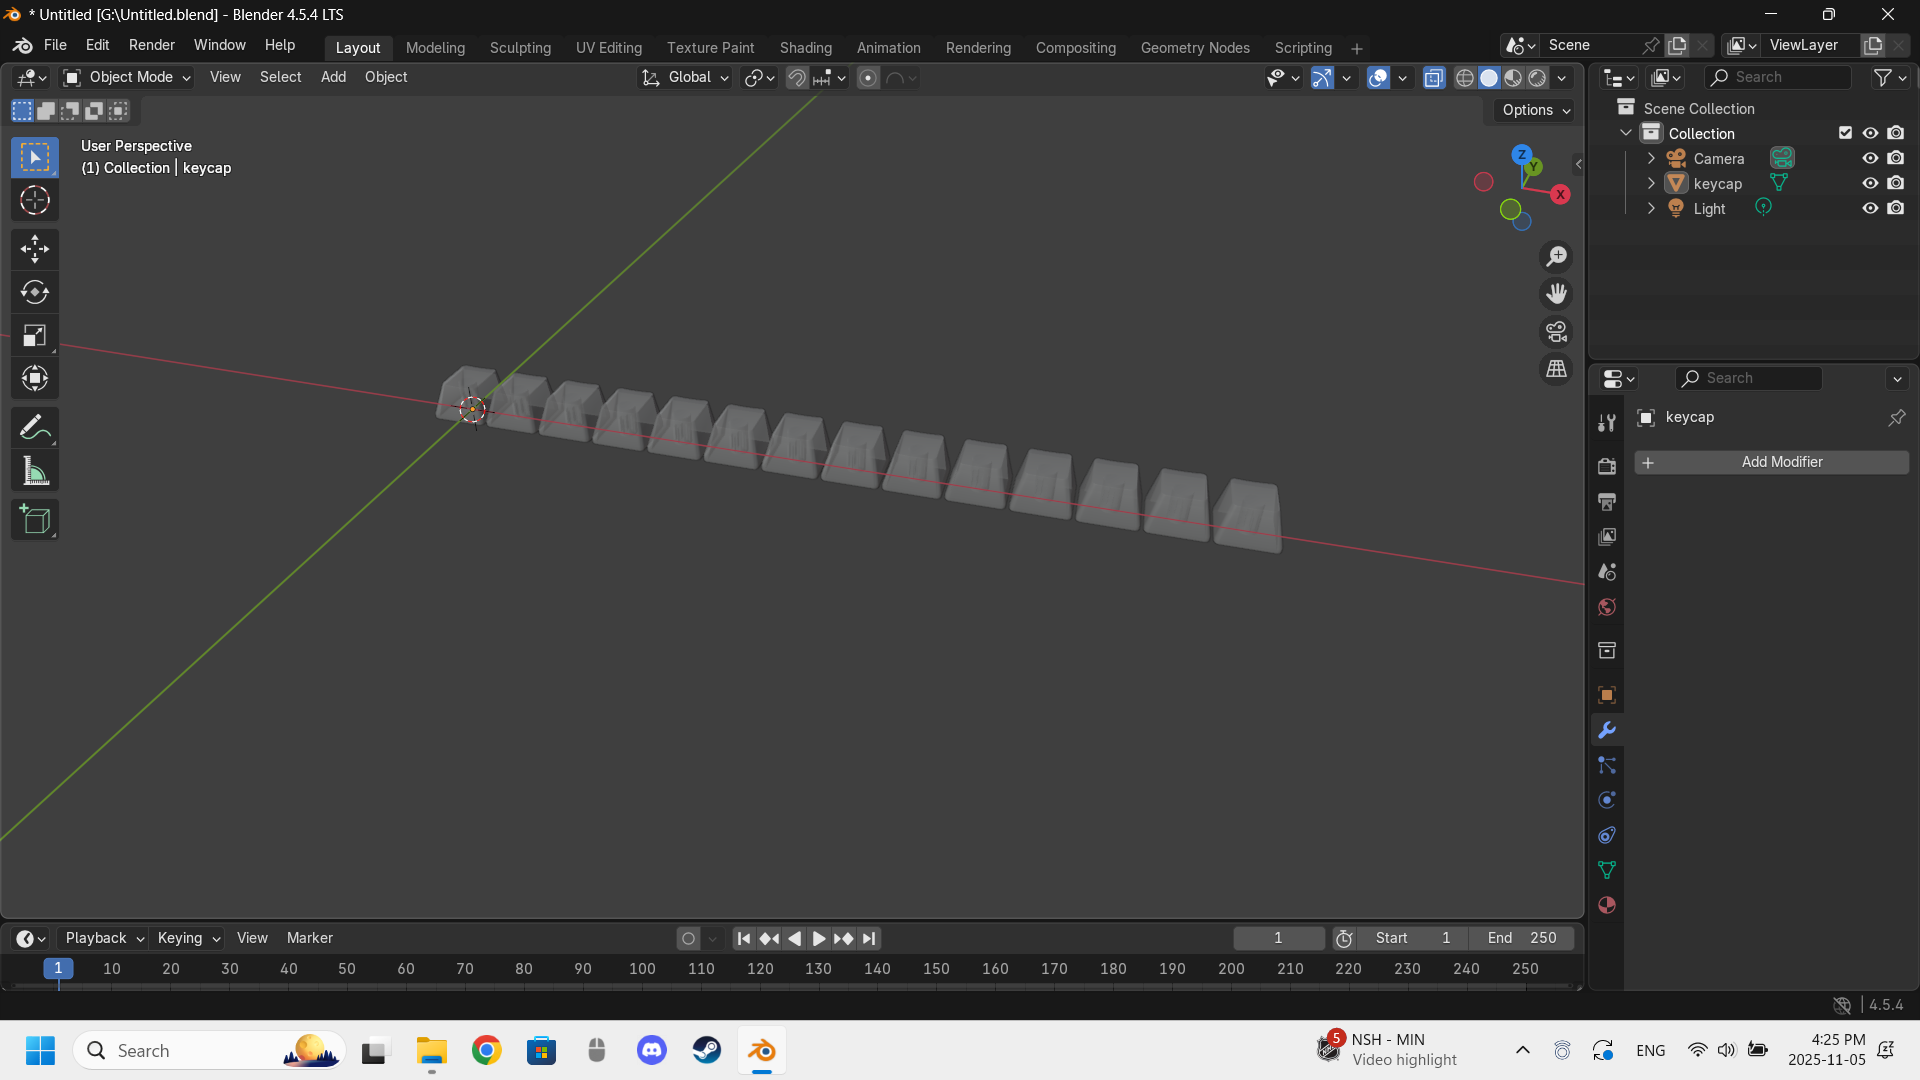This screenshot has width=1920, height=1080.
Task: Open the Object Mode dropdown
Action: [x=127, y=77]
